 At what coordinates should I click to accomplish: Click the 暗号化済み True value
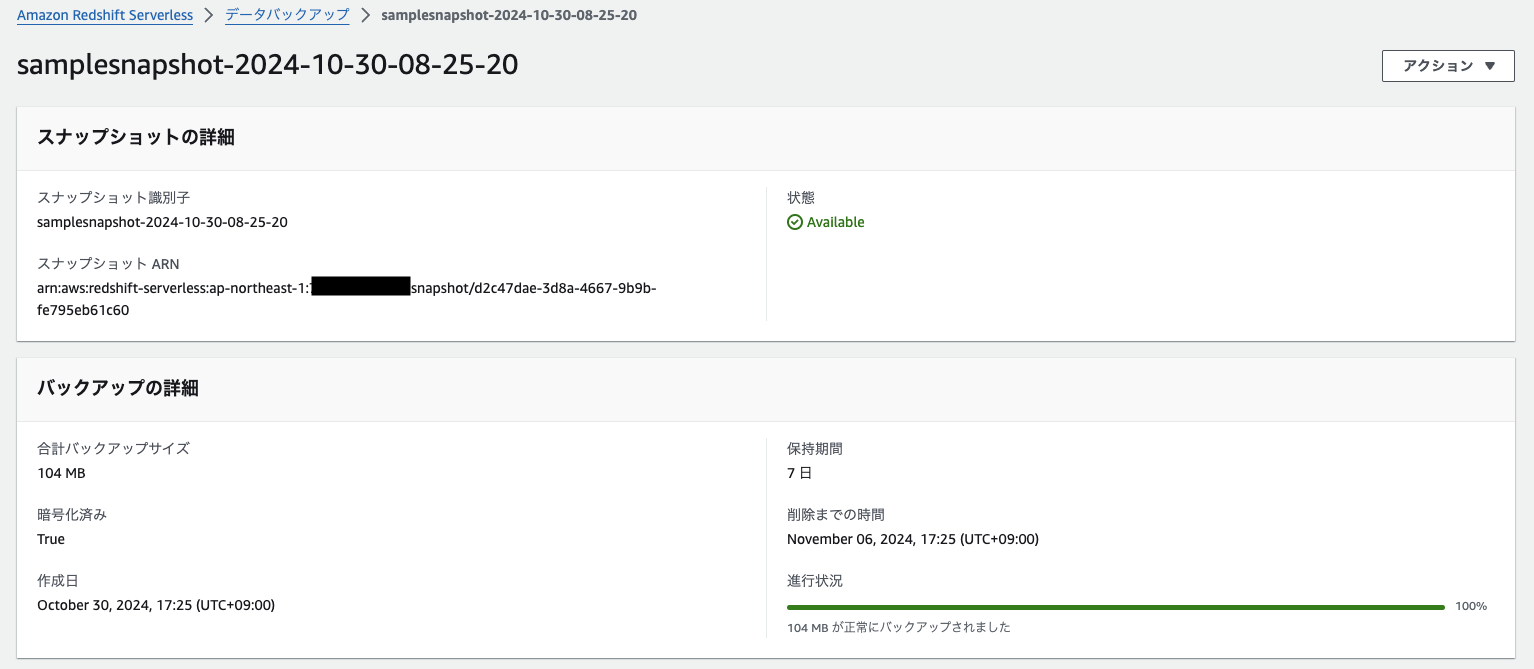51,539
